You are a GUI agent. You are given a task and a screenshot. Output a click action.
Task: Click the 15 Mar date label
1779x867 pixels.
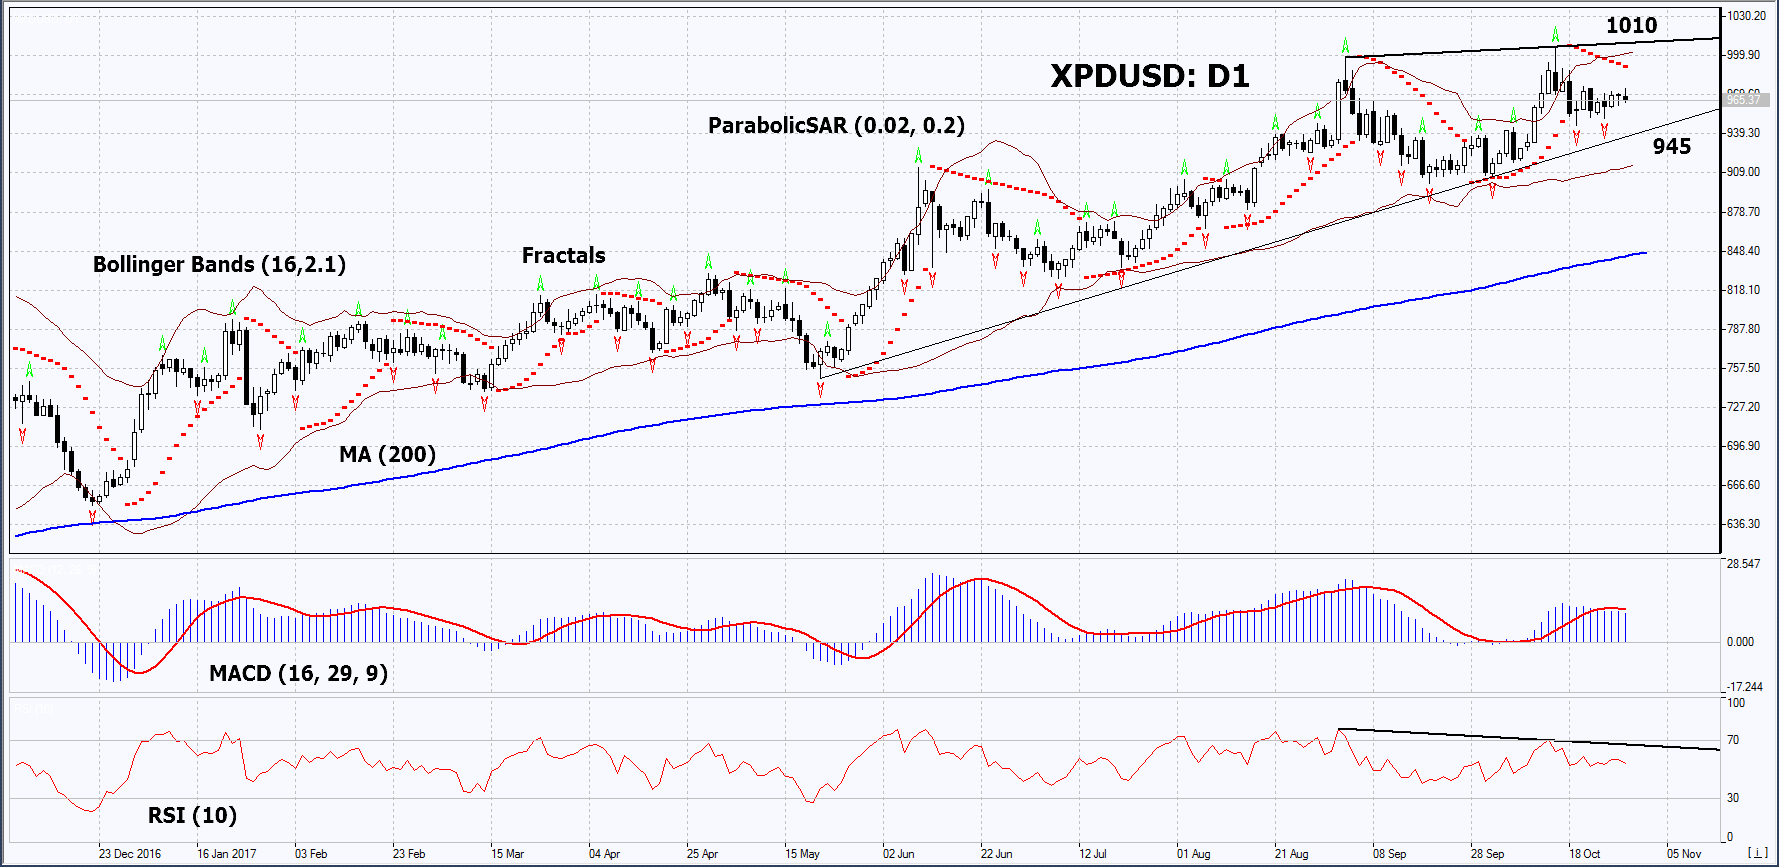[x=507, y=854]
